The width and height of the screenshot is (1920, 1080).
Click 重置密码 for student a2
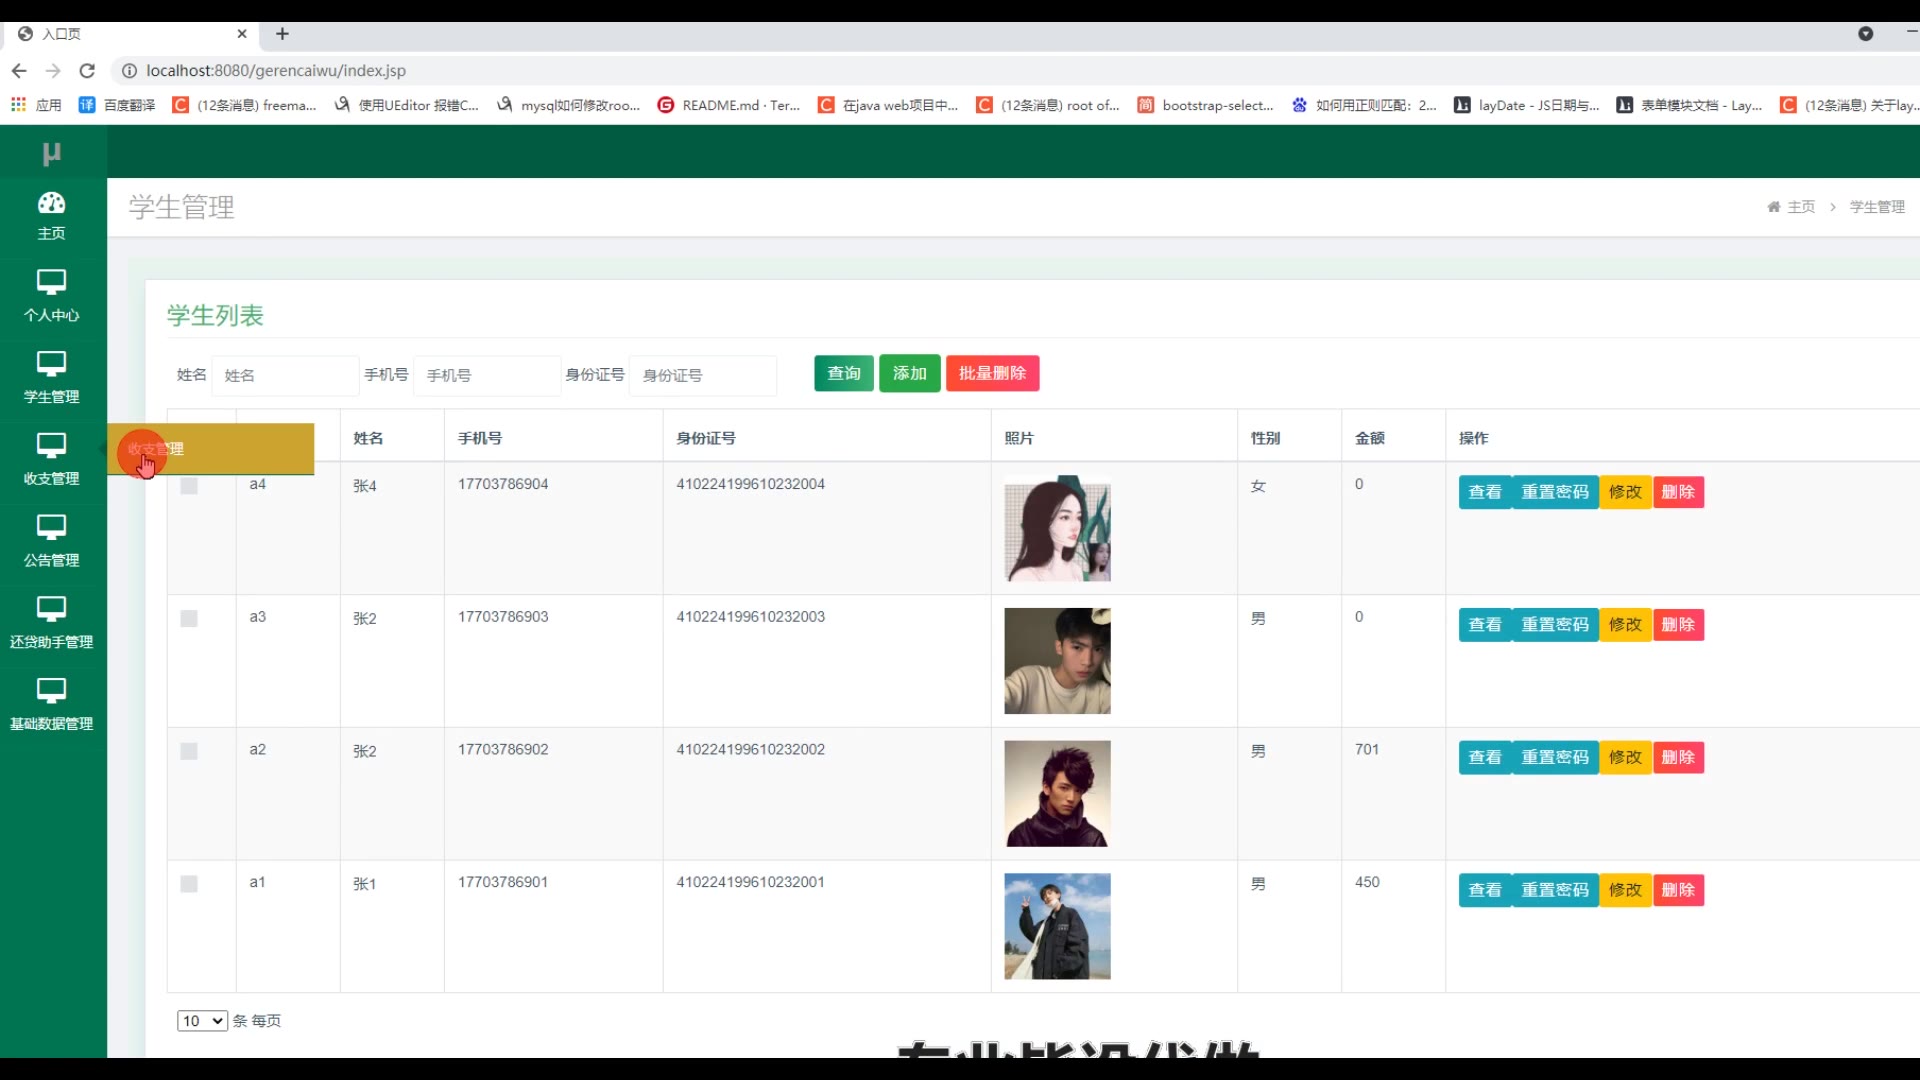coord(1554,758)
